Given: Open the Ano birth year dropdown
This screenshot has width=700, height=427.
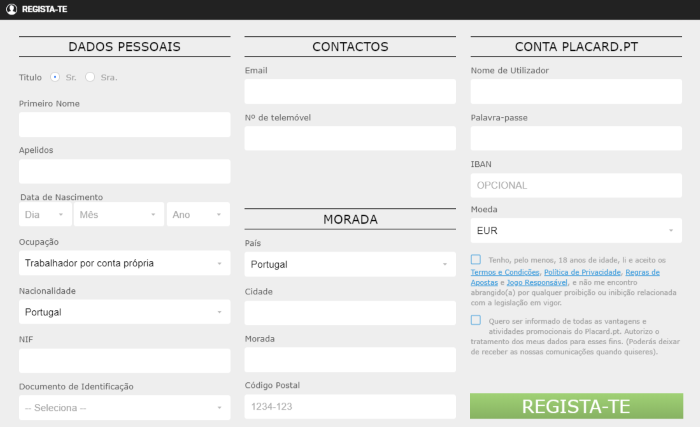Looking at the screenshot, I should [198, 214].
